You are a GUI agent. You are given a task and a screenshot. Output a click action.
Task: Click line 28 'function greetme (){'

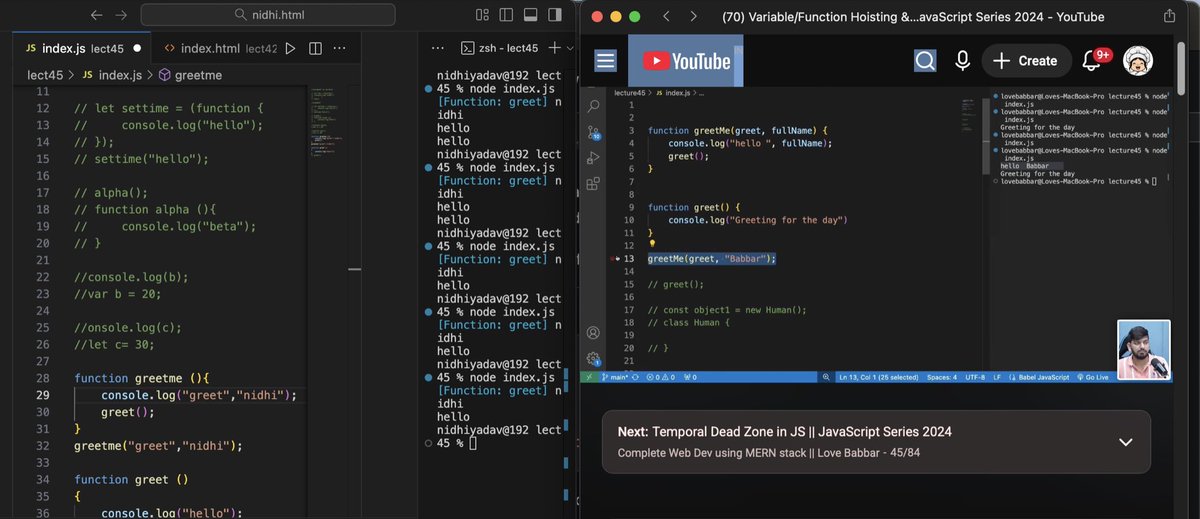[x=141, y=379]
